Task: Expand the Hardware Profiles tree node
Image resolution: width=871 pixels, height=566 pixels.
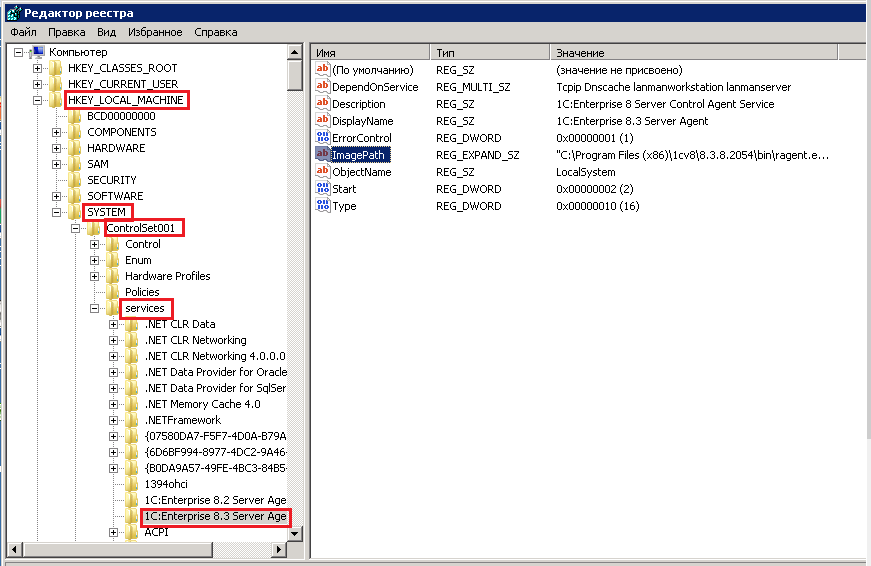Action: 95,276
